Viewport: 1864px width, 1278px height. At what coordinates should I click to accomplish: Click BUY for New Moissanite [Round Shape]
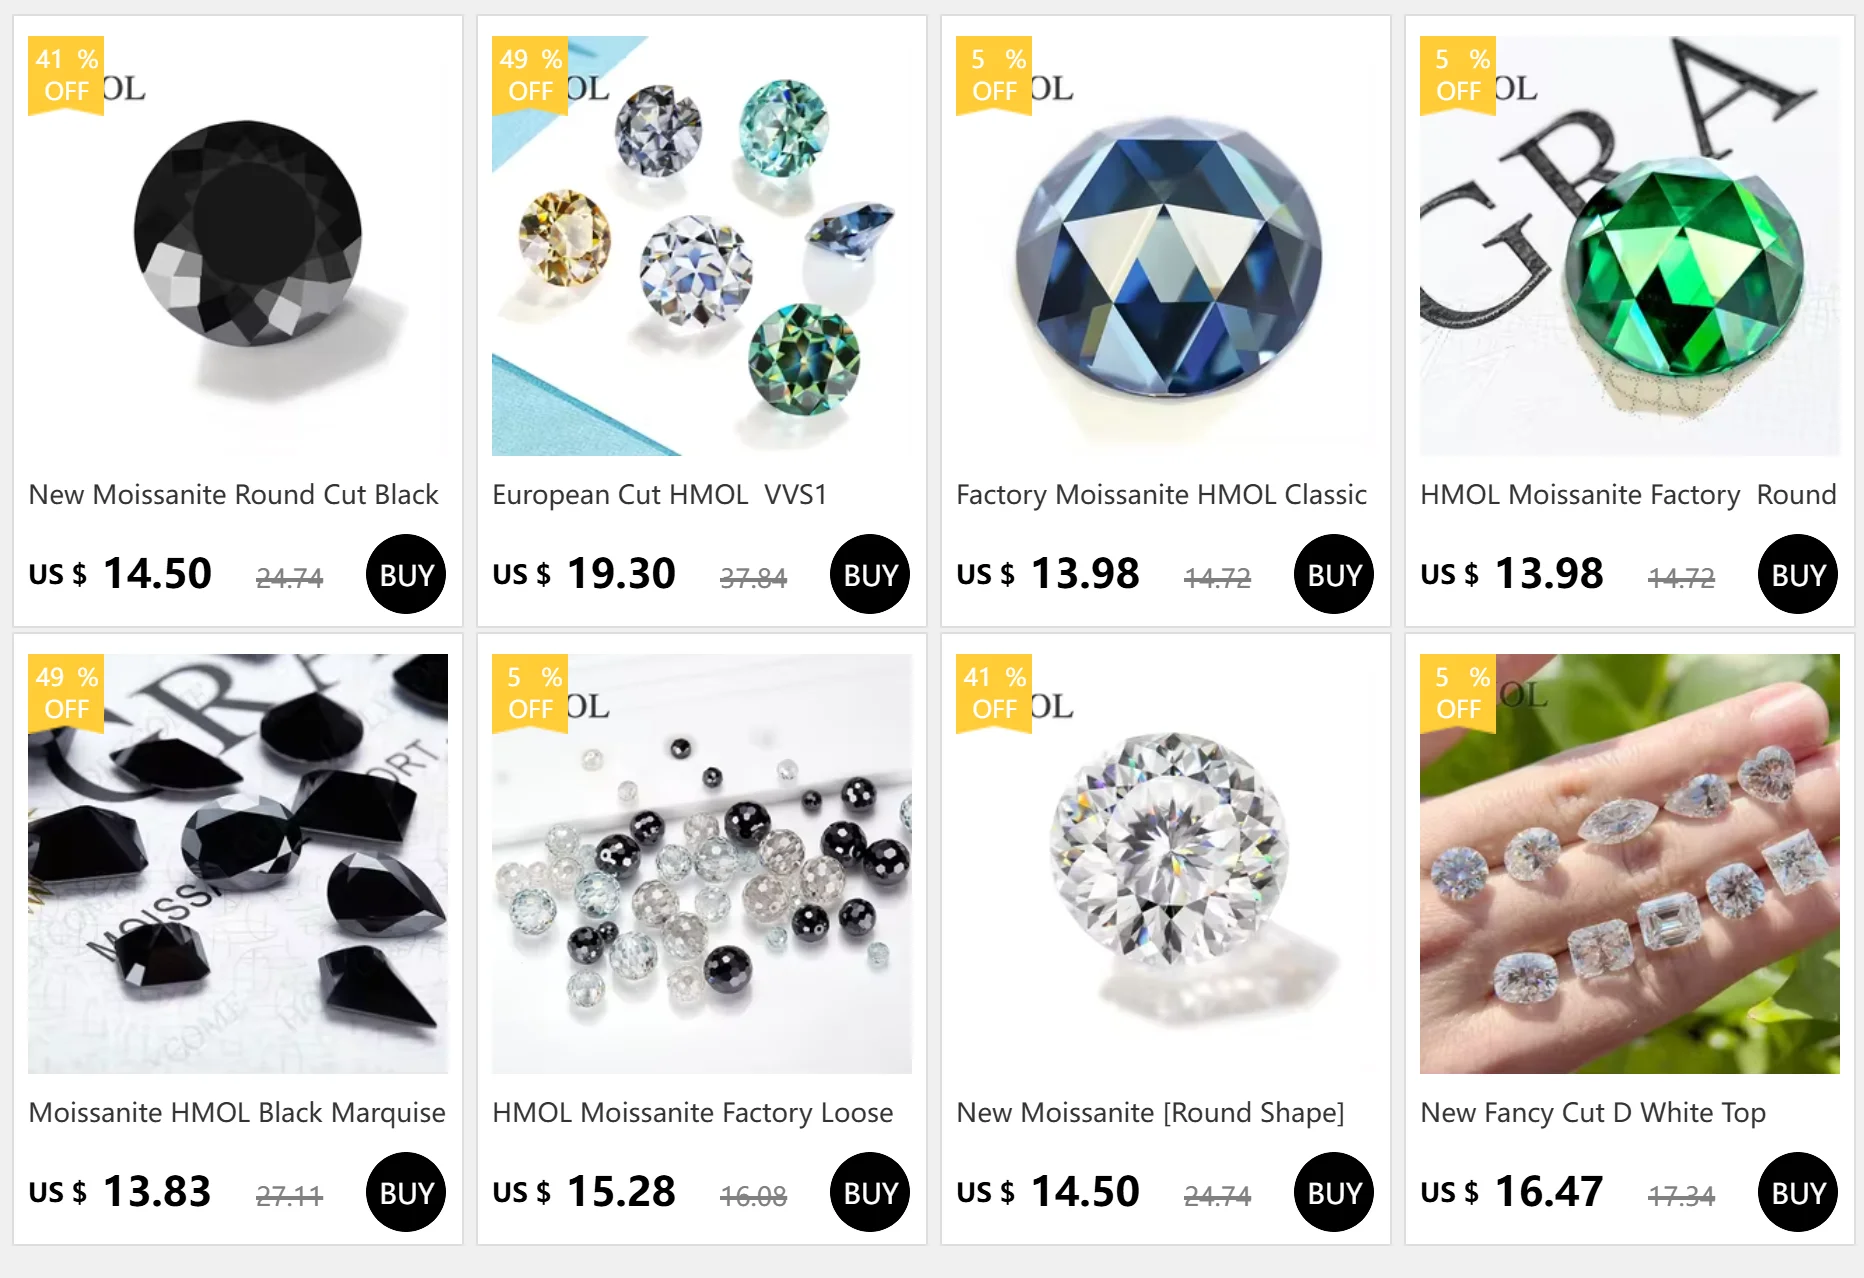(x=1334, y=1192)
